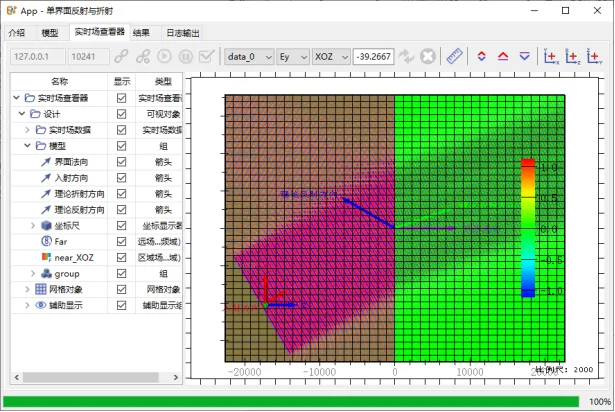The width and height of the screenshot is (615, 412).
Task: Click the 实时场数据 folder icon
Action: coord(41,130)
